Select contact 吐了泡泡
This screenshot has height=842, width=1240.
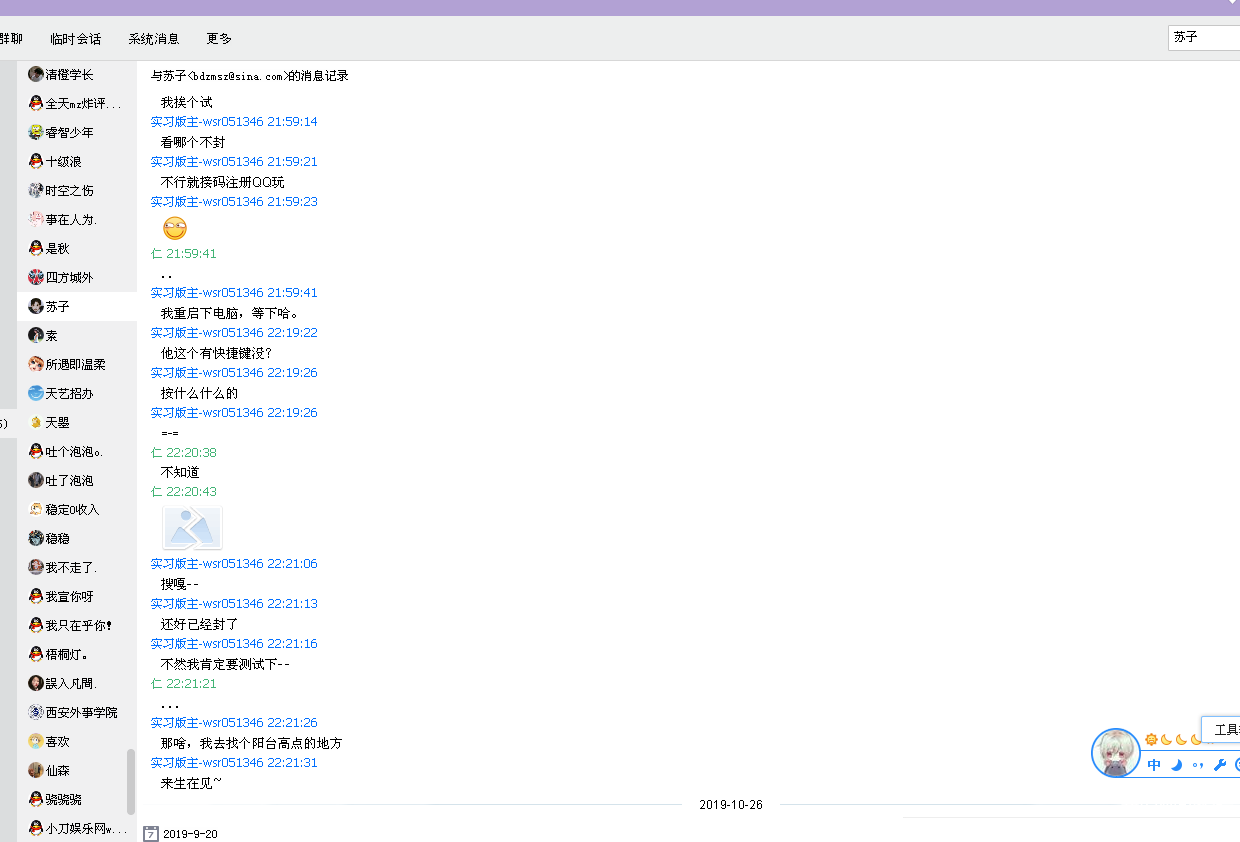tap(77, 480)
